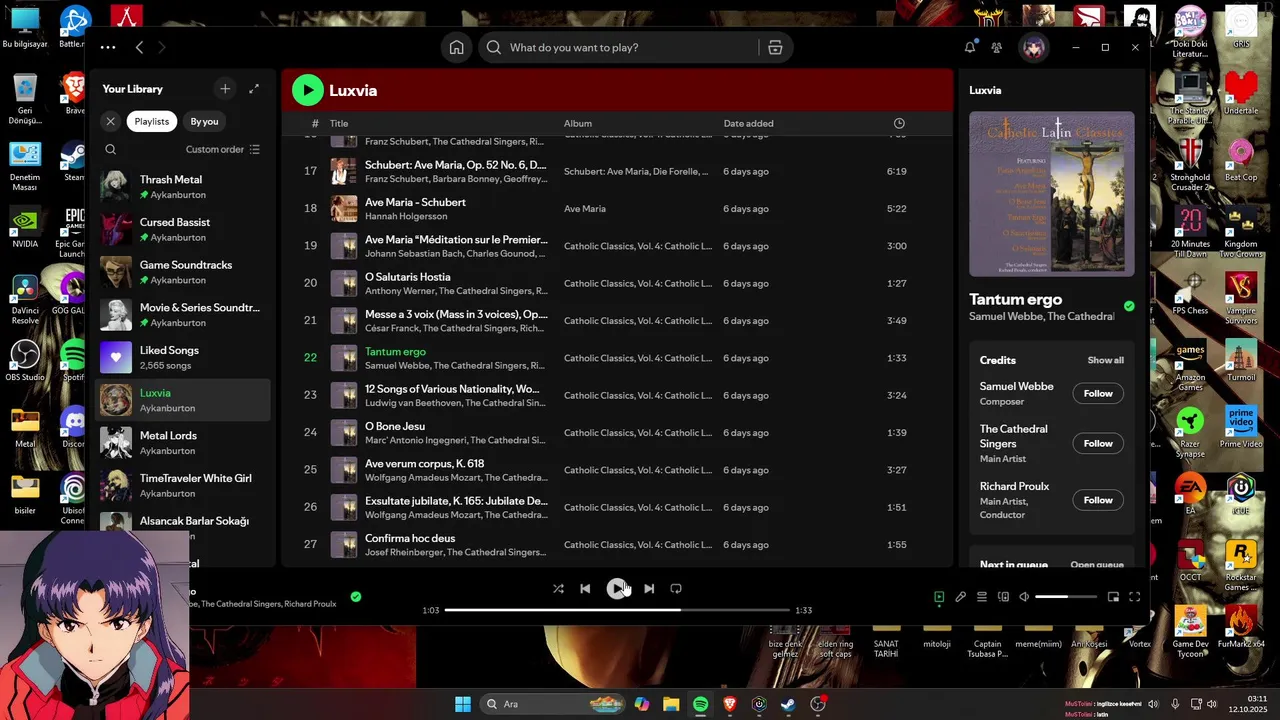Screen dimensions: 1280x720
Task: Open Movie & Series Soundtracks playlist
Action: pos(183,315)
